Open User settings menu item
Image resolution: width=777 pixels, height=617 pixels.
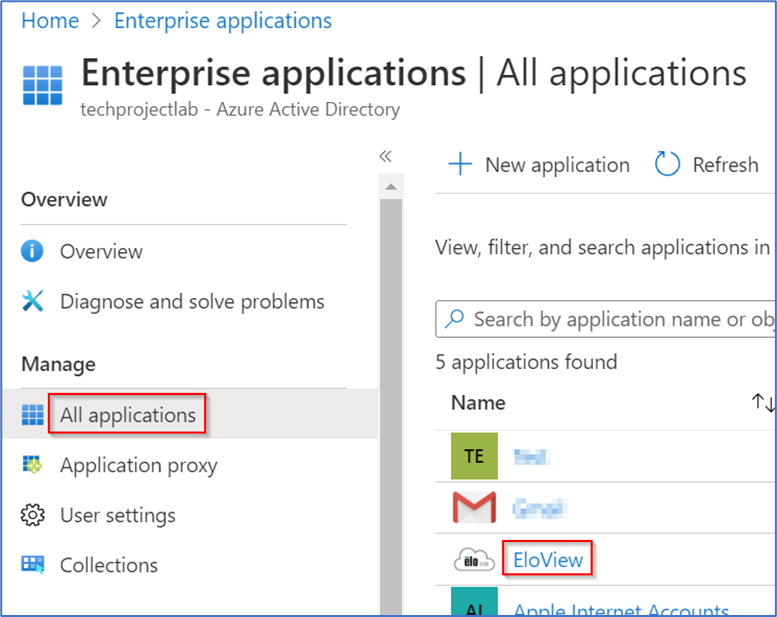point(117,515)
